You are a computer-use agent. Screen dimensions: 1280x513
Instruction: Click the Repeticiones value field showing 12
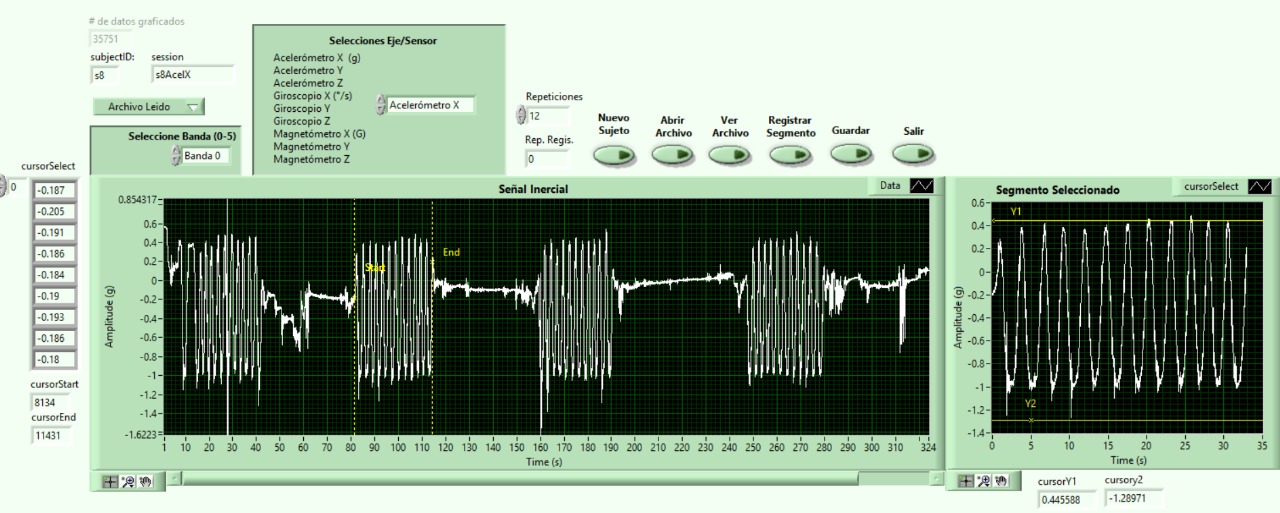(x=548, y=116)
